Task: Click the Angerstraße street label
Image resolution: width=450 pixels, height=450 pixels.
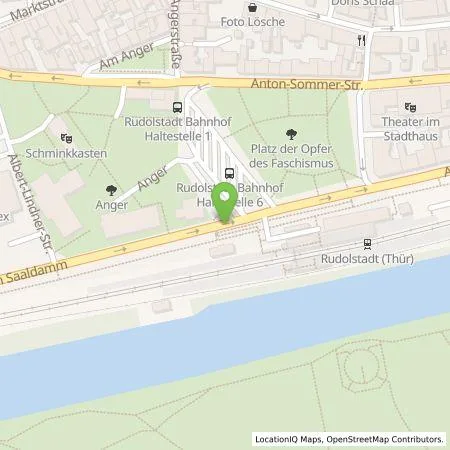Action: tap(177, 34)
